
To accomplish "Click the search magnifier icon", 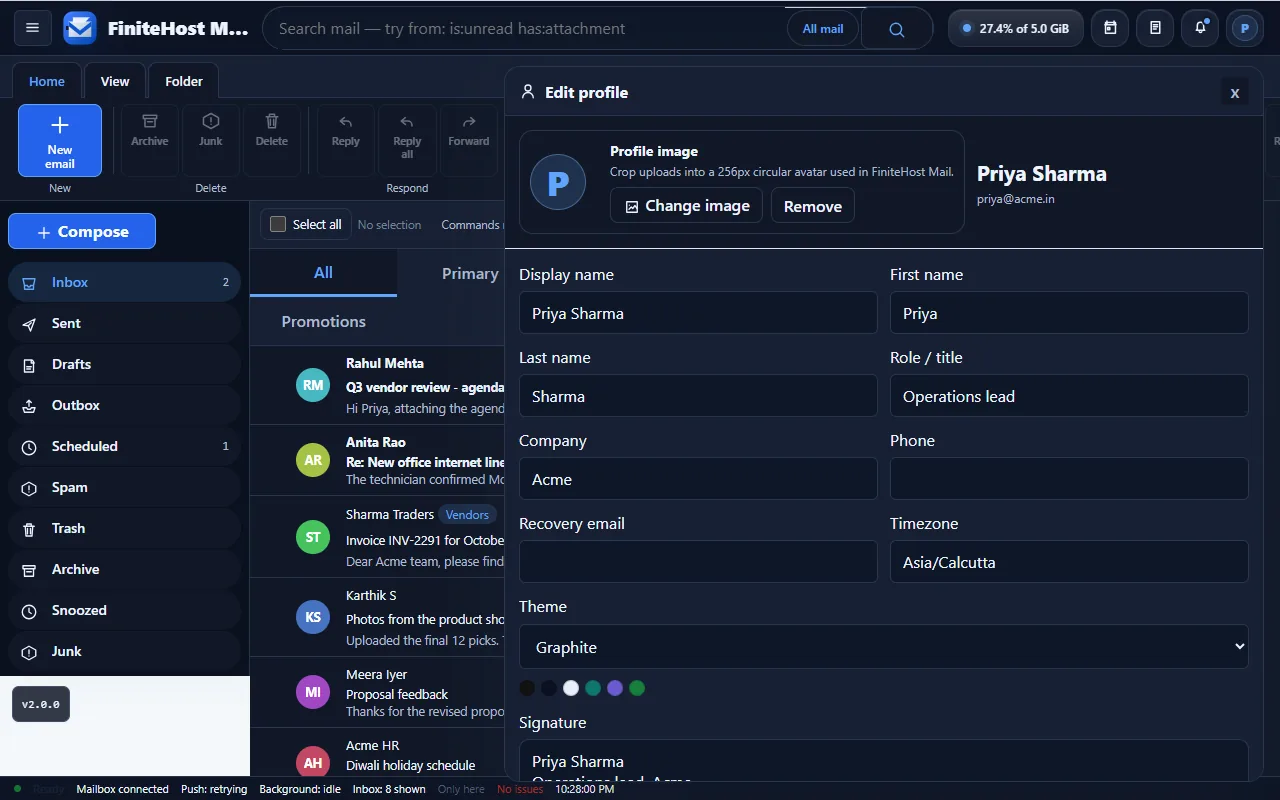I will tap(897, 29).
